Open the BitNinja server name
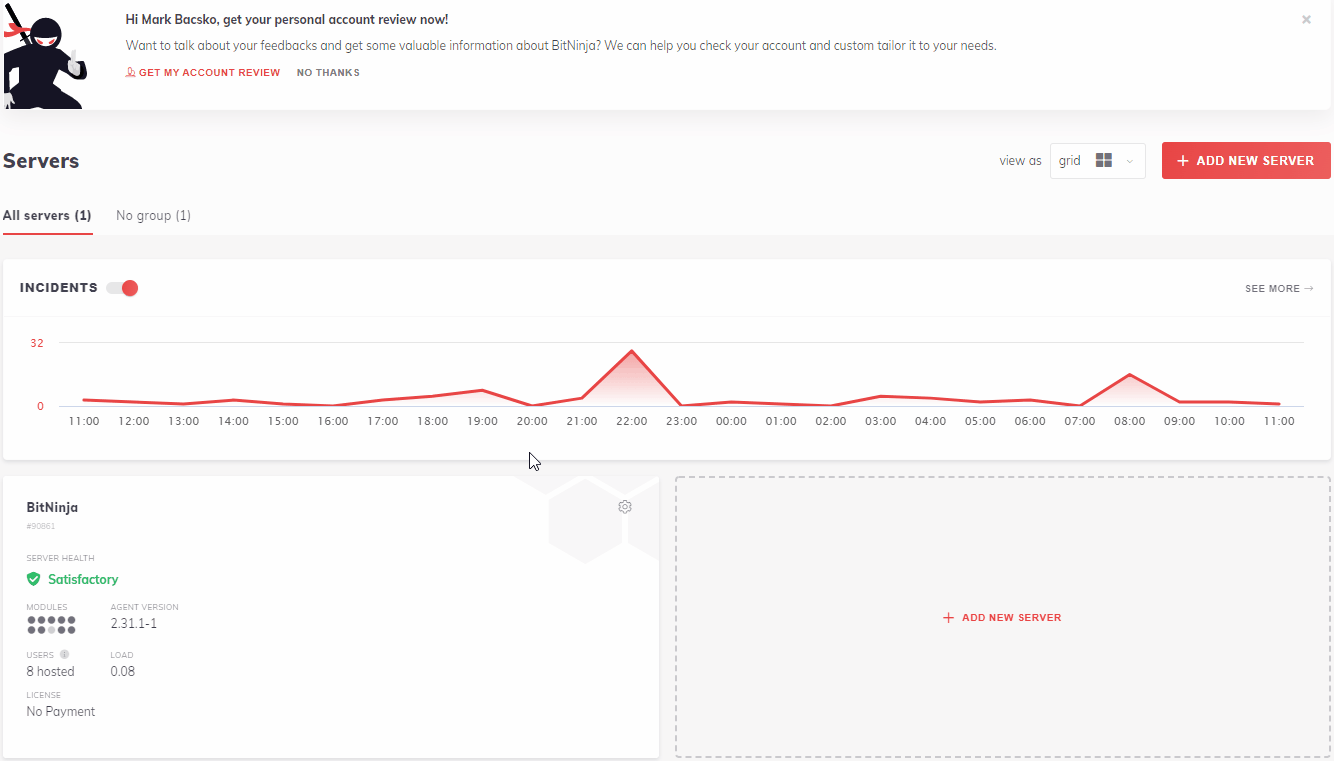Image resolution: width=1334 pixels, height=761 pixels. [x=52, y=507]
